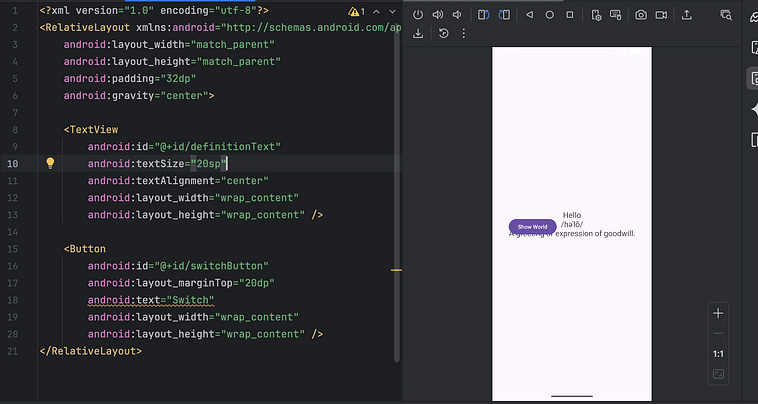Screen dimensions: 758x404
Task: Click the <Button tag on line 15
Action: [x=85, y=249]
